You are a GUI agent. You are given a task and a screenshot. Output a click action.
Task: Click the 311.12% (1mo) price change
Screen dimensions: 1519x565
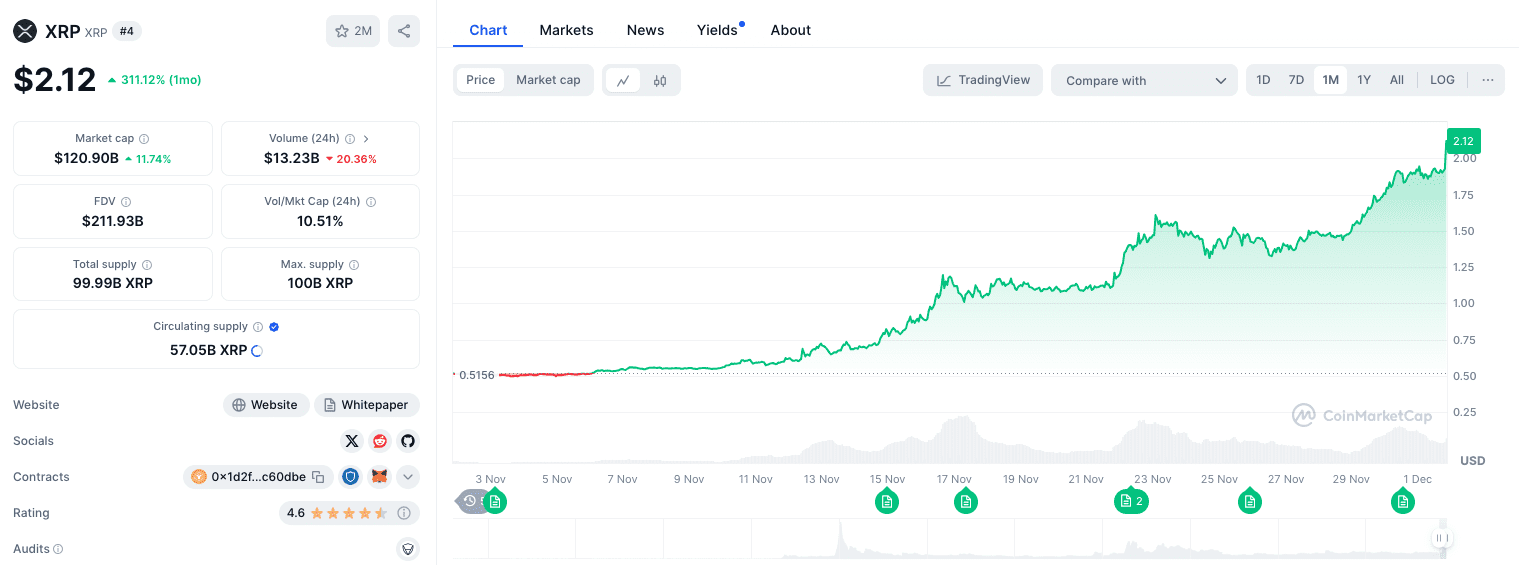click(x=155, y=80)
